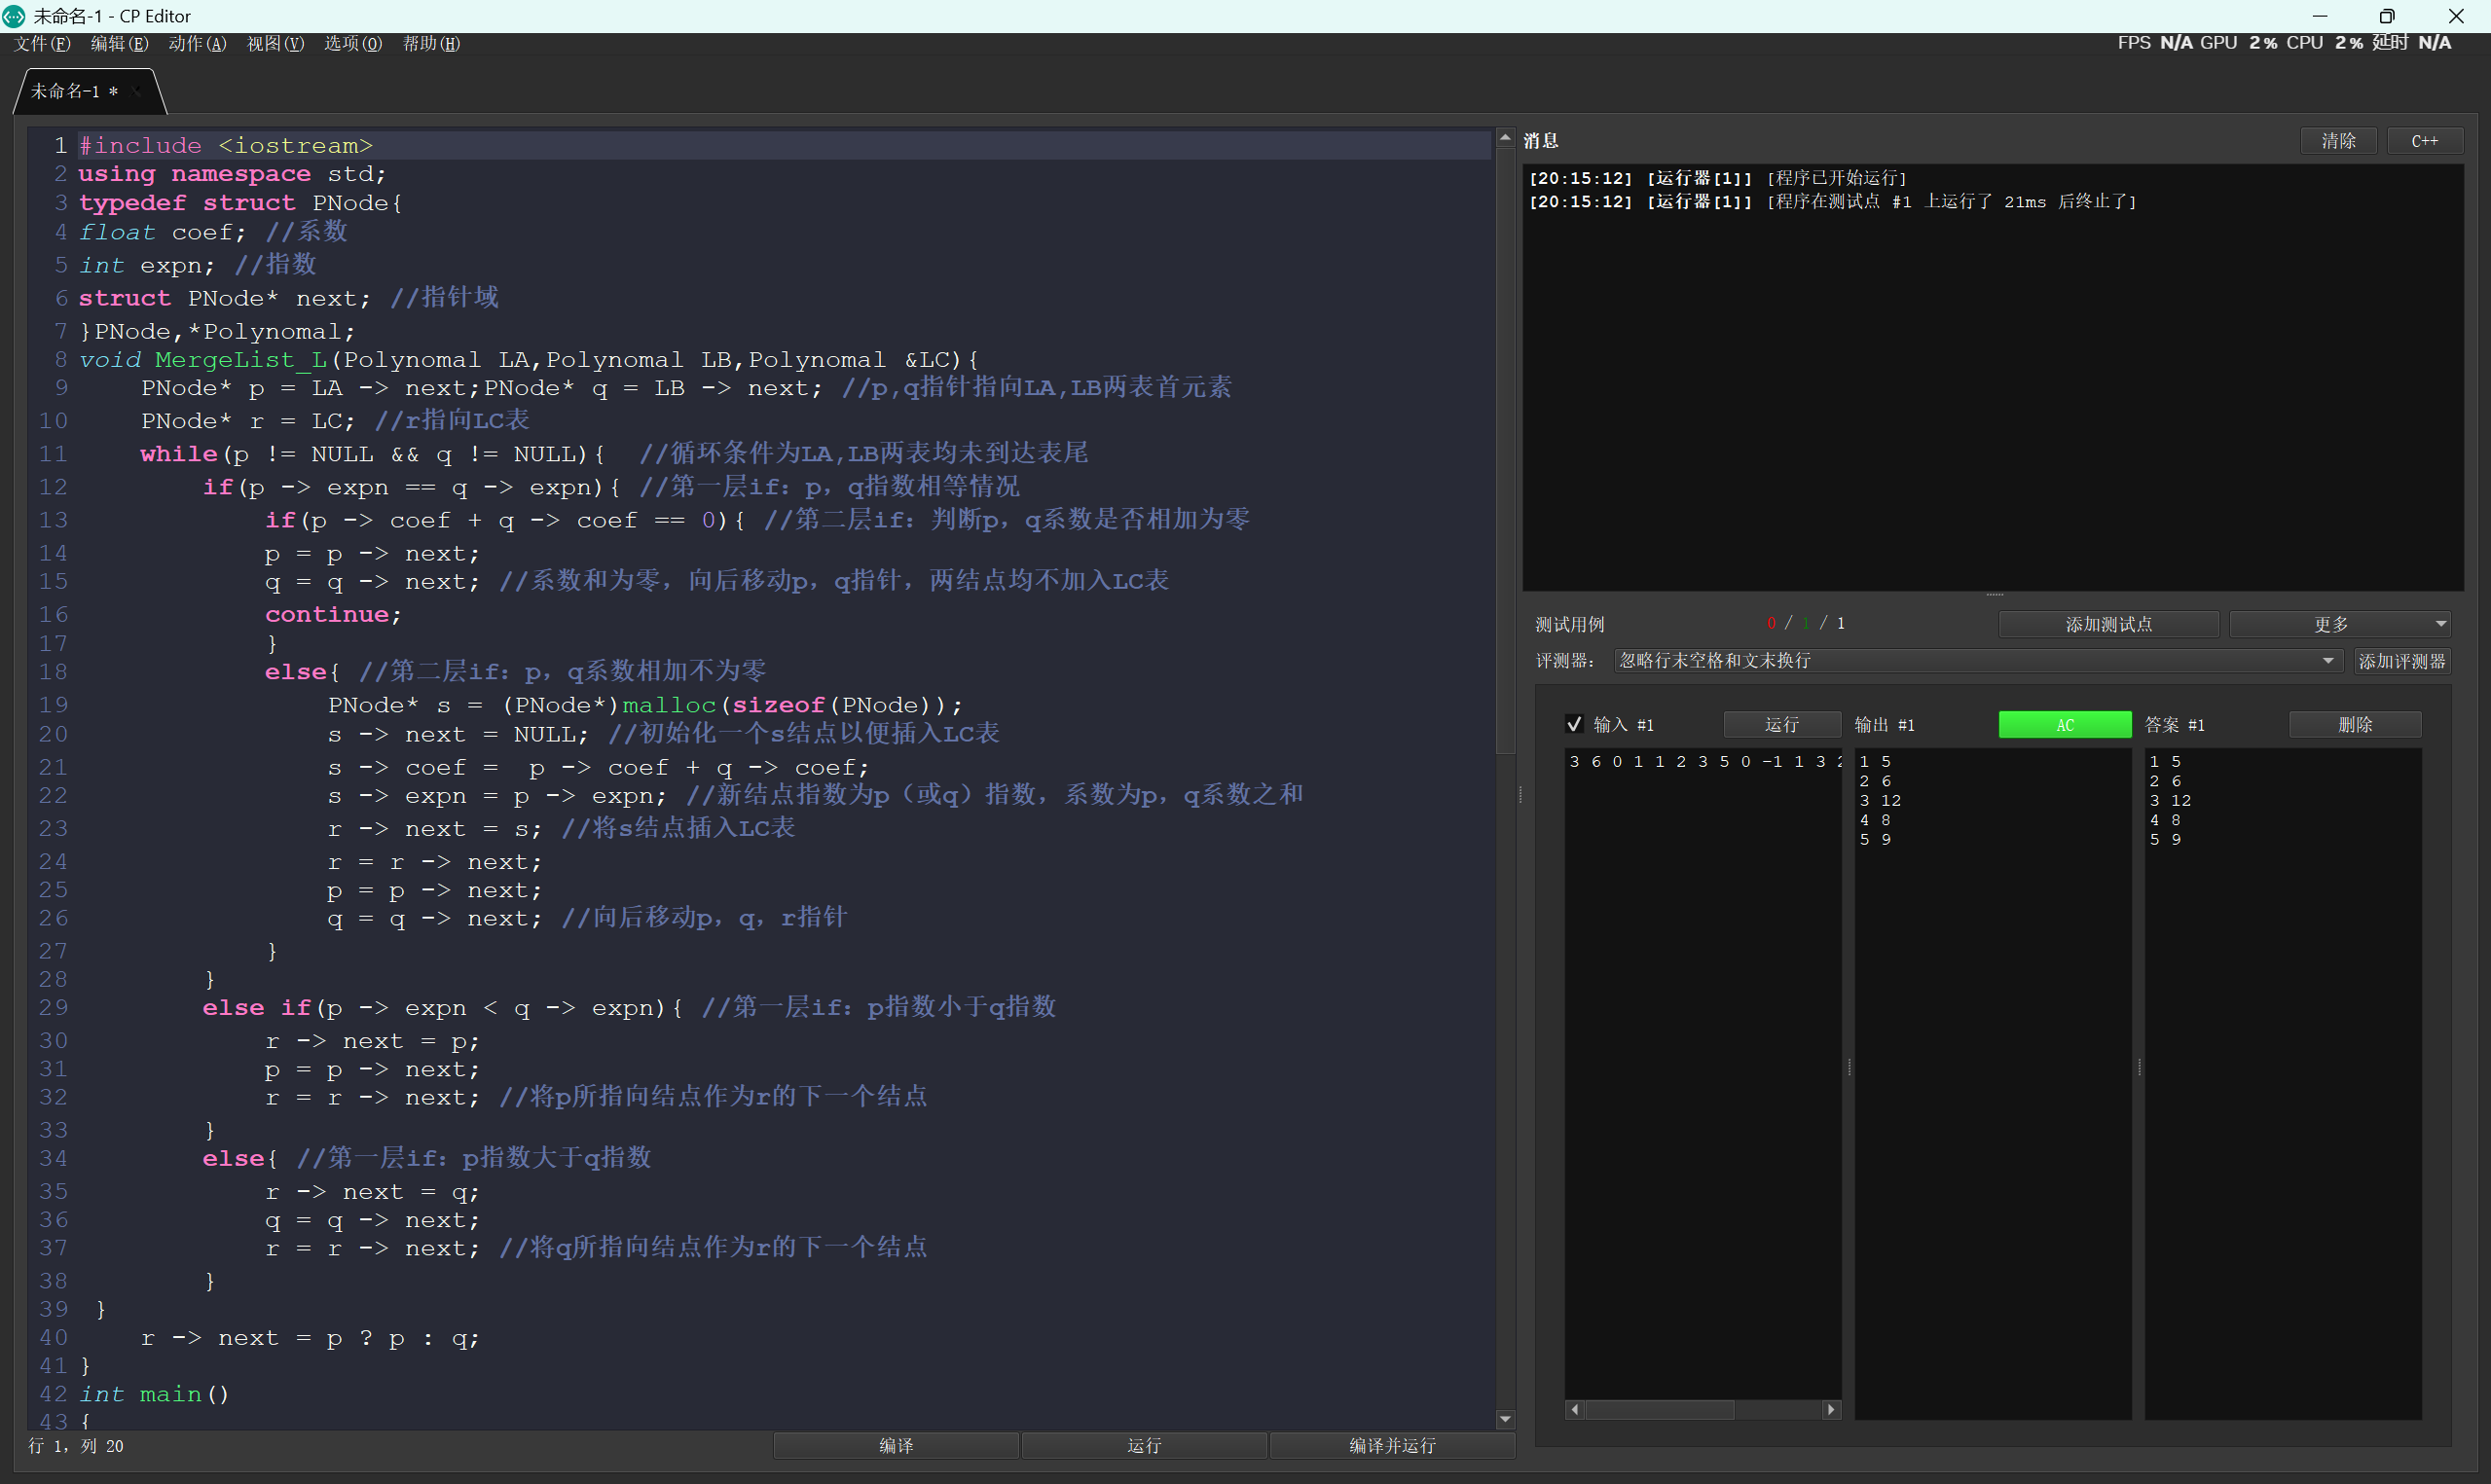Click right arrow of input horizontal scrollbar
Screen dimensions: 2491x1484
[1831, 1409]
